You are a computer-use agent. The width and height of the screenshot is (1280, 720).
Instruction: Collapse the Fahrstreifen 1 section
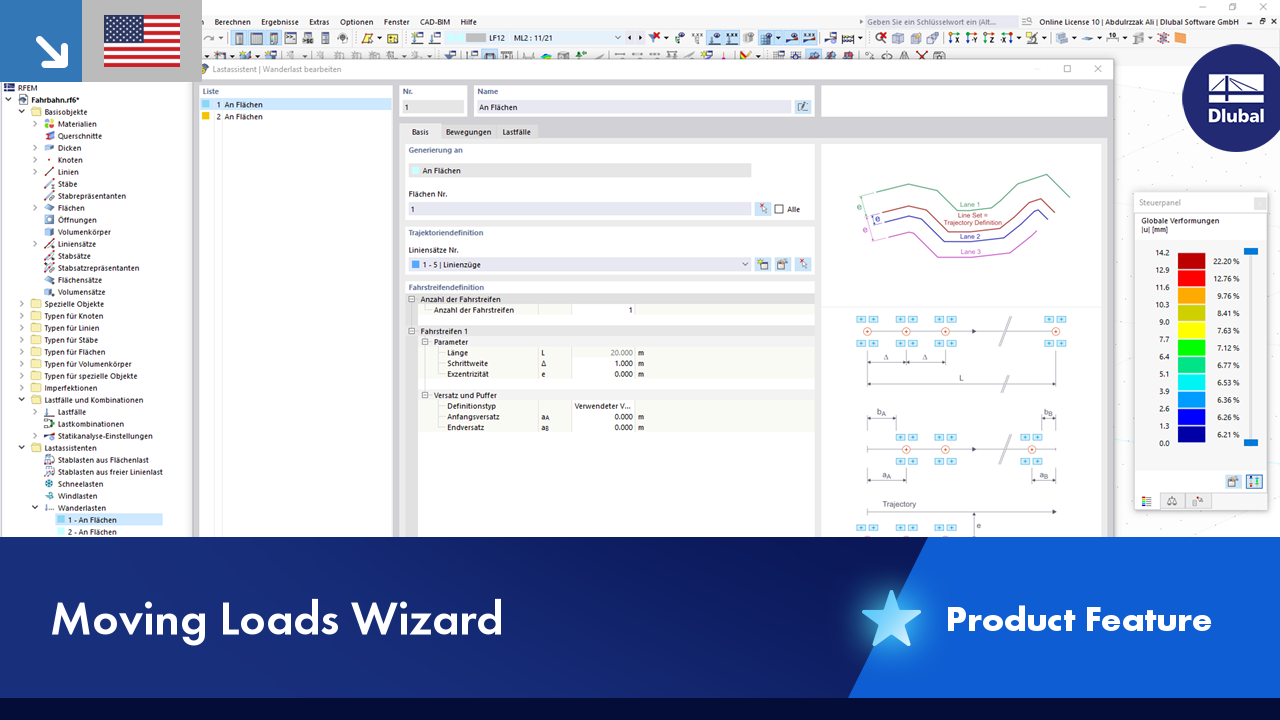point(410,331)
